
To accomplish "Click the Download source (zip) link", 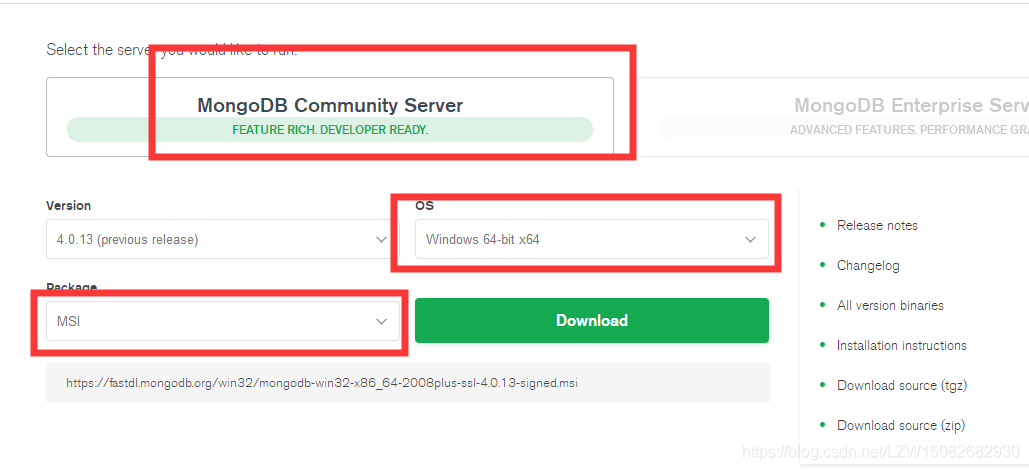I will (900, 425).
